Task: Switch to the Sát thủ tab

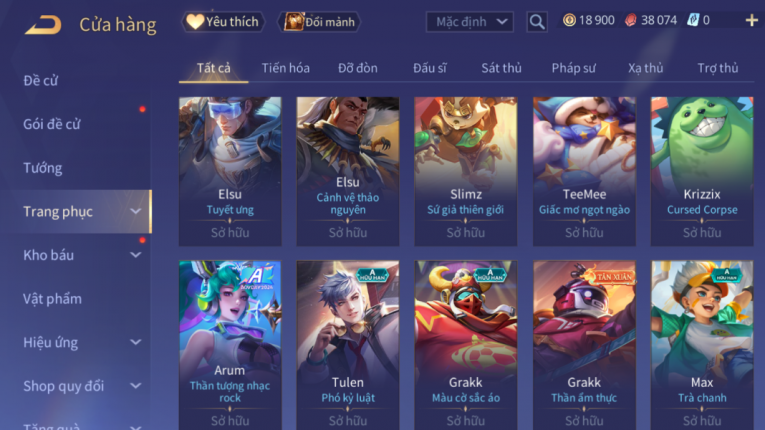Action: click(501, 68)
